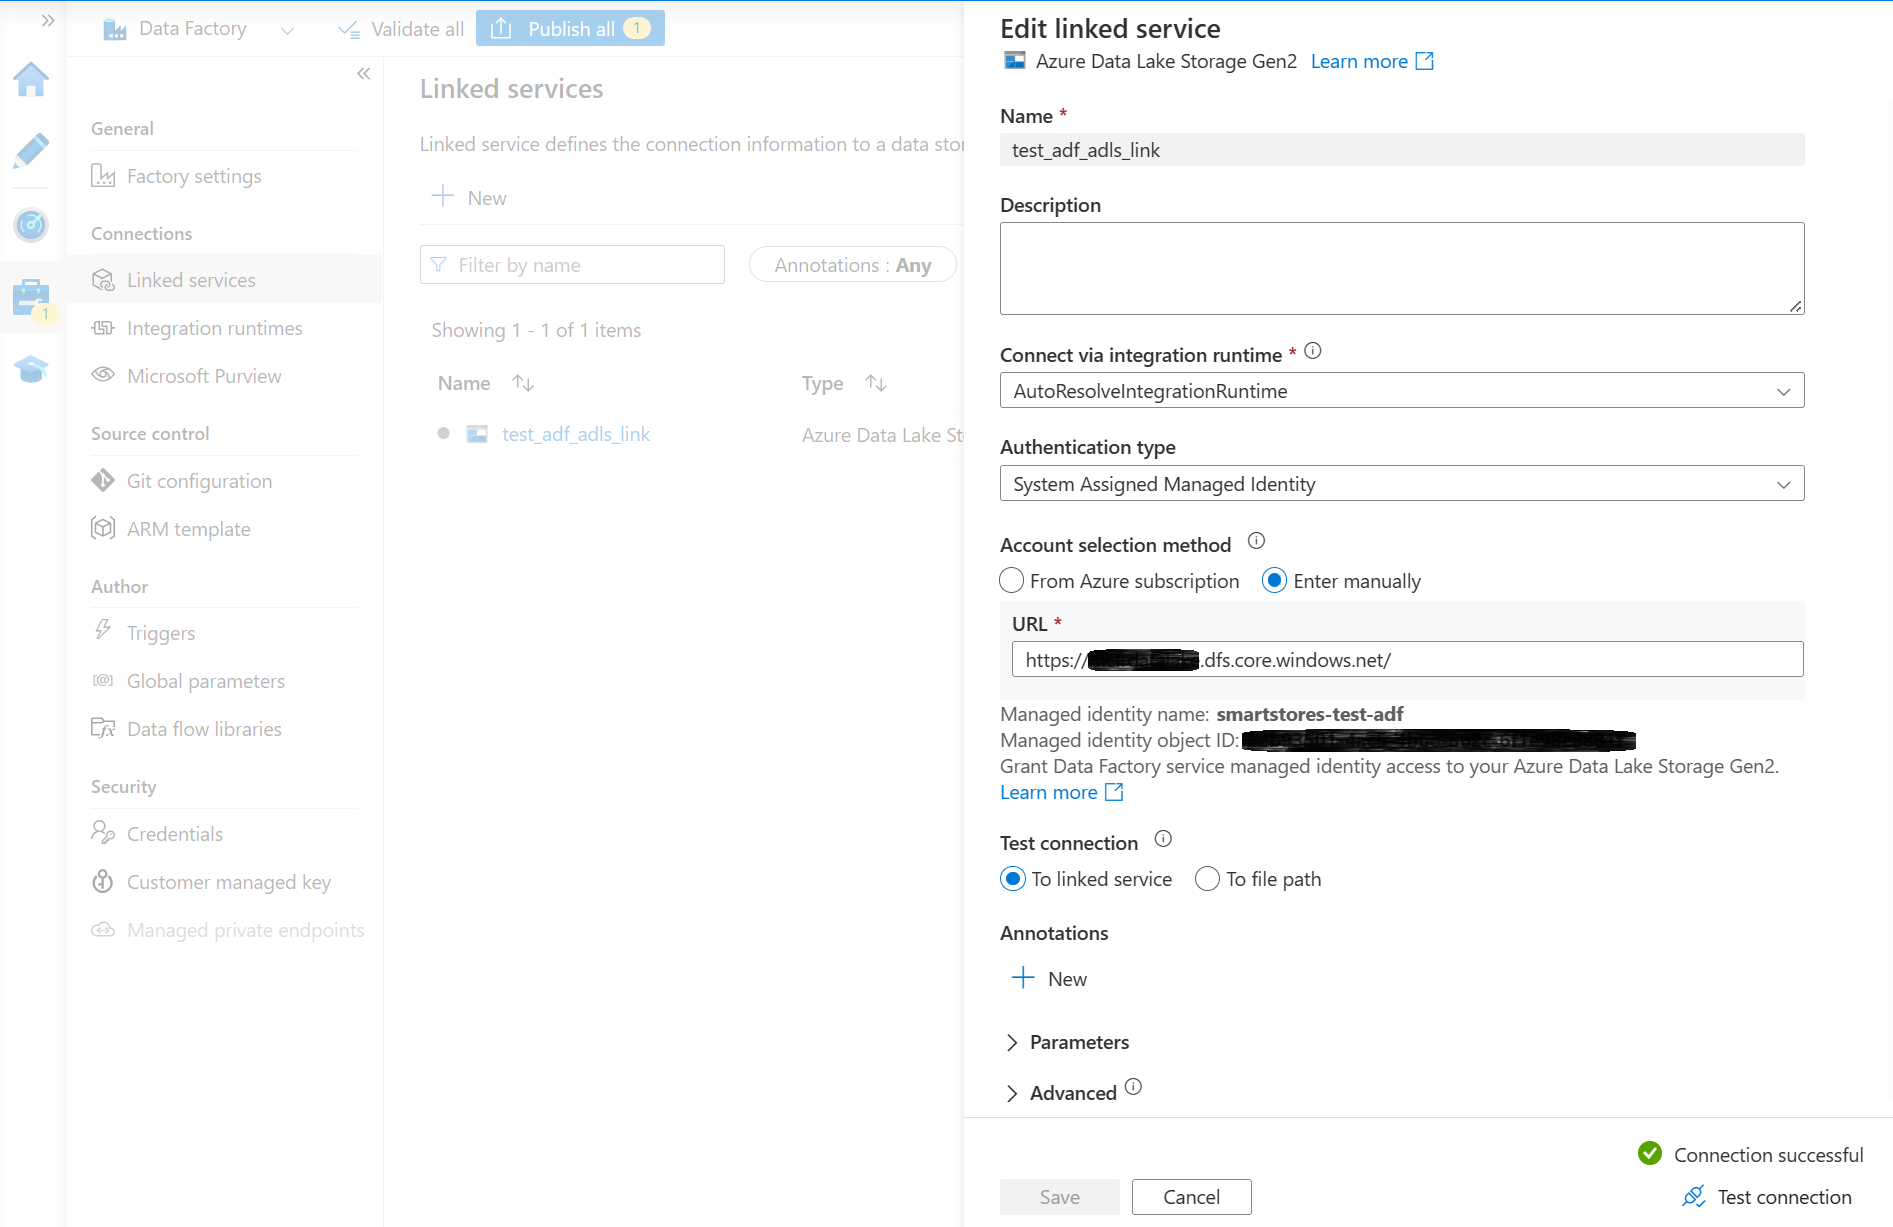Add a New annotation
Viewport: 1893px width, 1227px height.
coord(1049,979)
